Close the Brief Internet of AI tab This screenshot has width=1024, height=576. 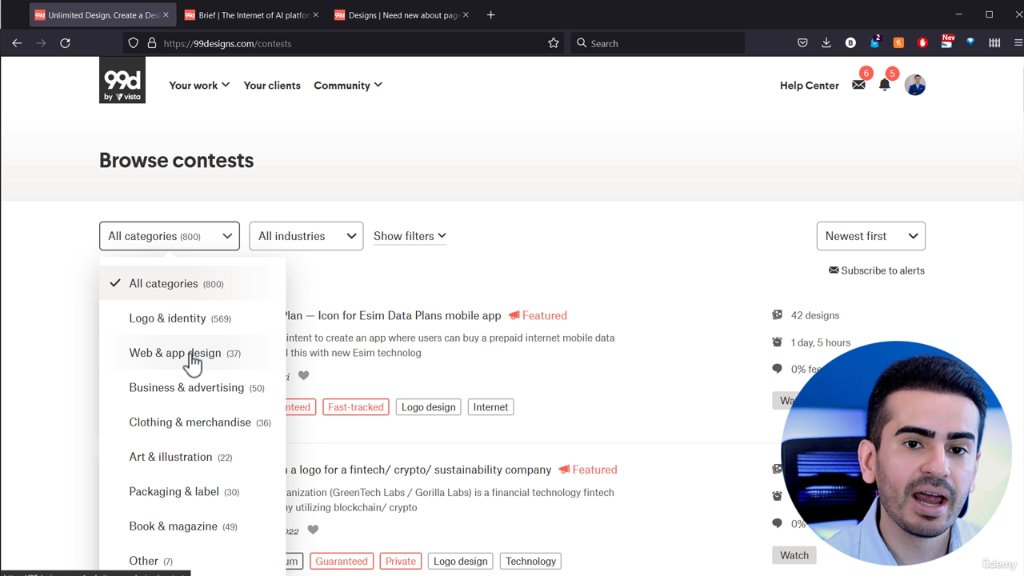[x=315, y=14]
